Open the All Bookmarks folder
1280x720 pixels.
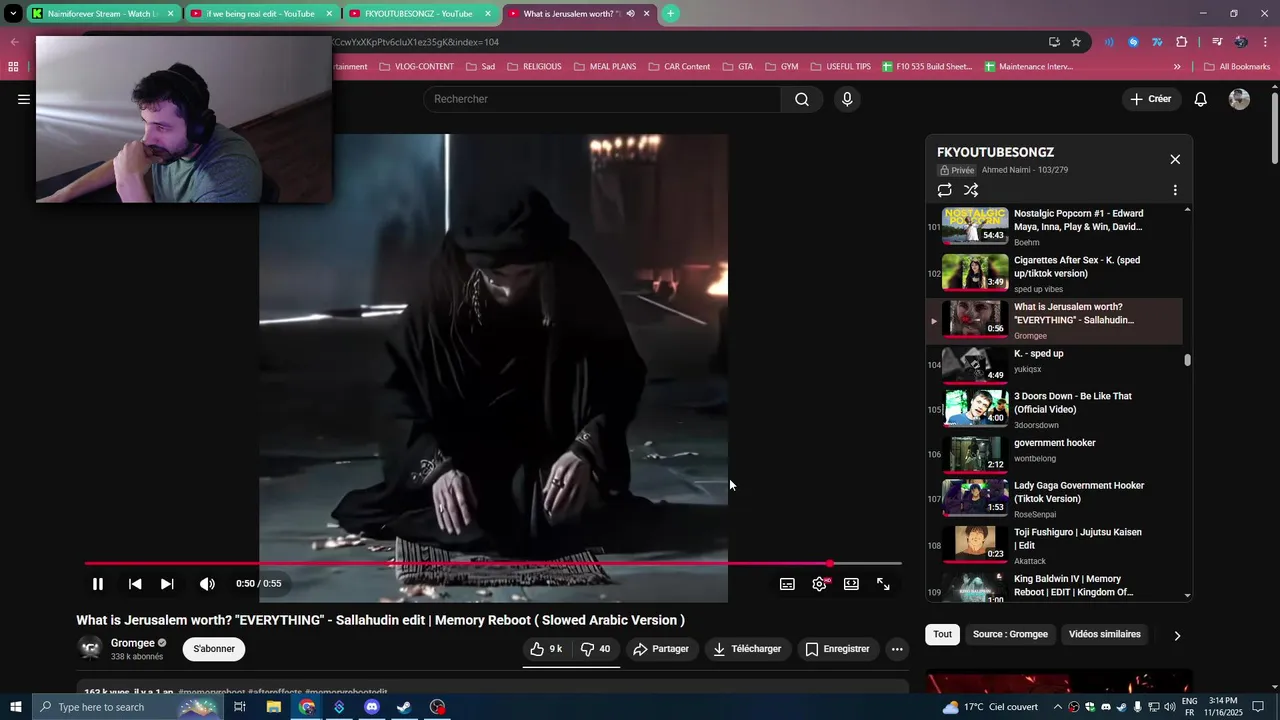point(1236,67)
